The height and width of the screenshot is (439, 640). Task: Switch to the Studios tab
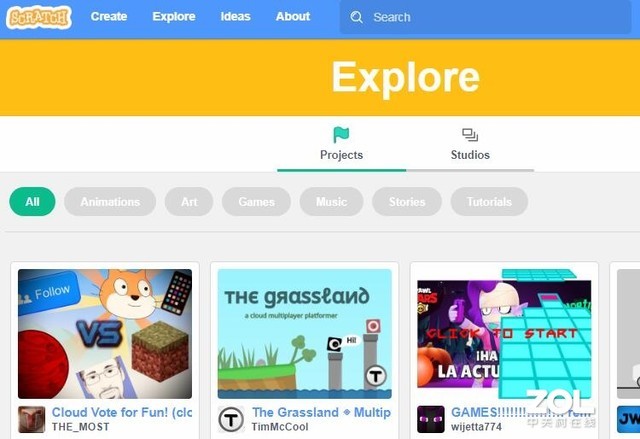470,144
